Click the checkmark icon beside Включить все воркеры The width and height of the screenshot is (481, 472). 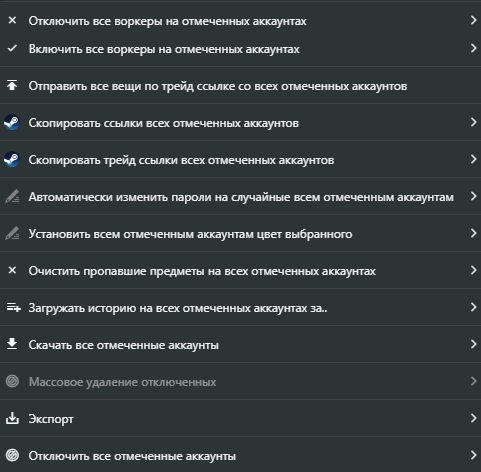pyautogui.click(x=12, y=48)
